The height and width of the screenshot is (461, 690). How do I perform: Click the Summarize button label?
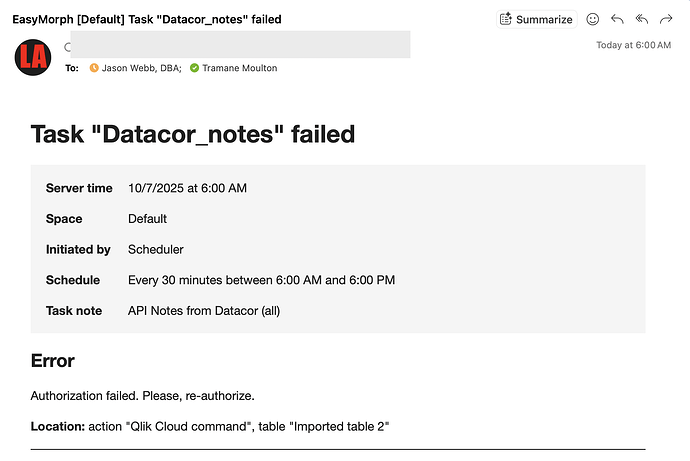pyautogui.click(x=544, y=19)
